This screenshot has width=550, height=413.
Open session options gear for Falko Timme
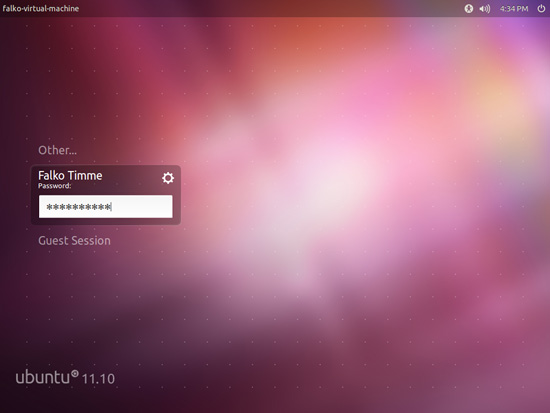click(x=168, y=178)
